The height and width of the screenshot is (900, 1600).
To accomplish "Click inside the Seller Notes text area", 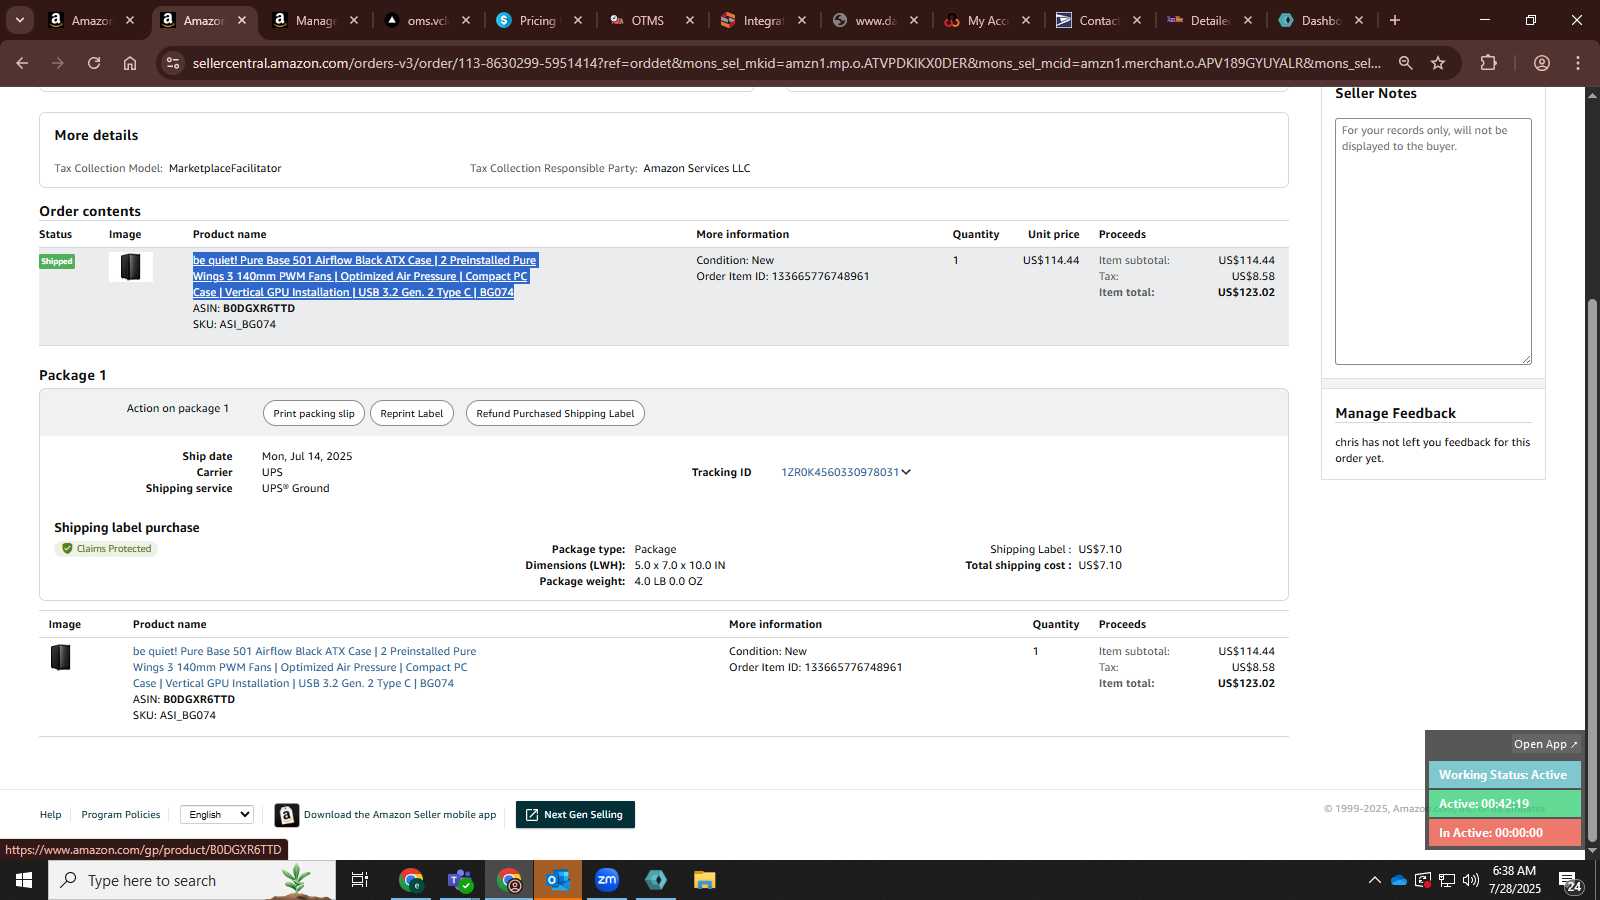I will click(x=1433, y=241).
